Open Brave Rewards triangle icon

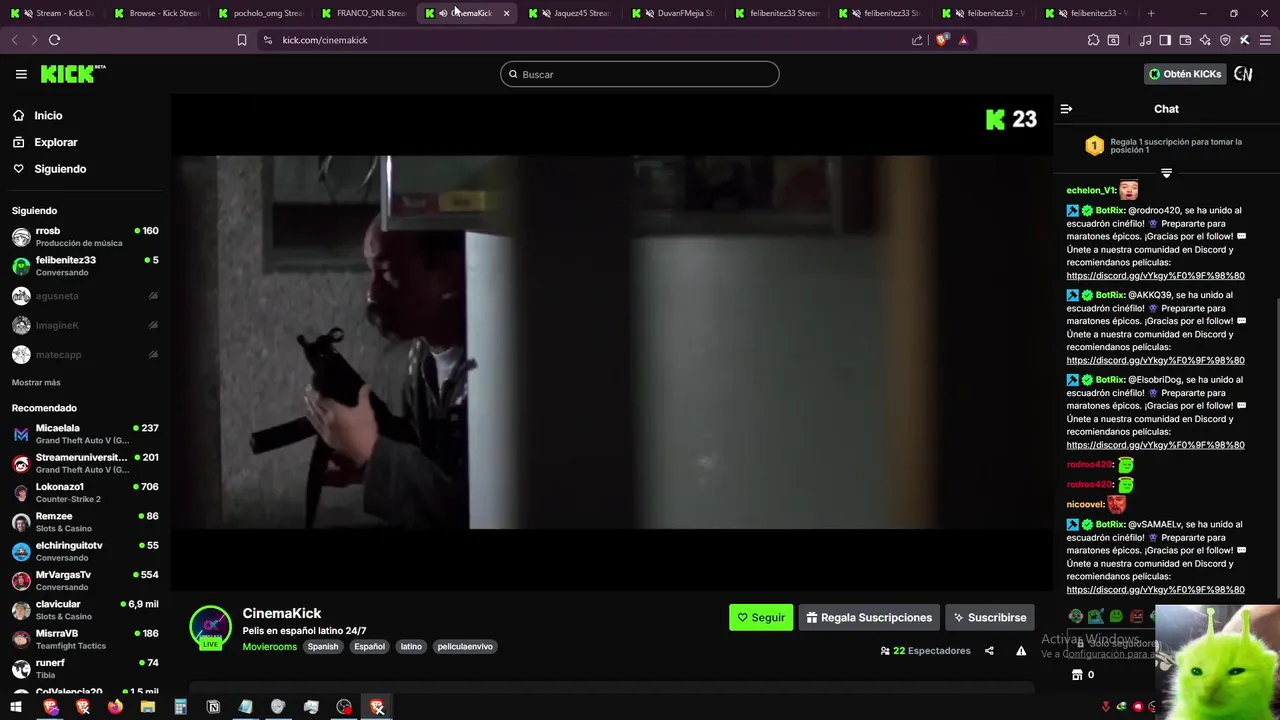[963, 40]
